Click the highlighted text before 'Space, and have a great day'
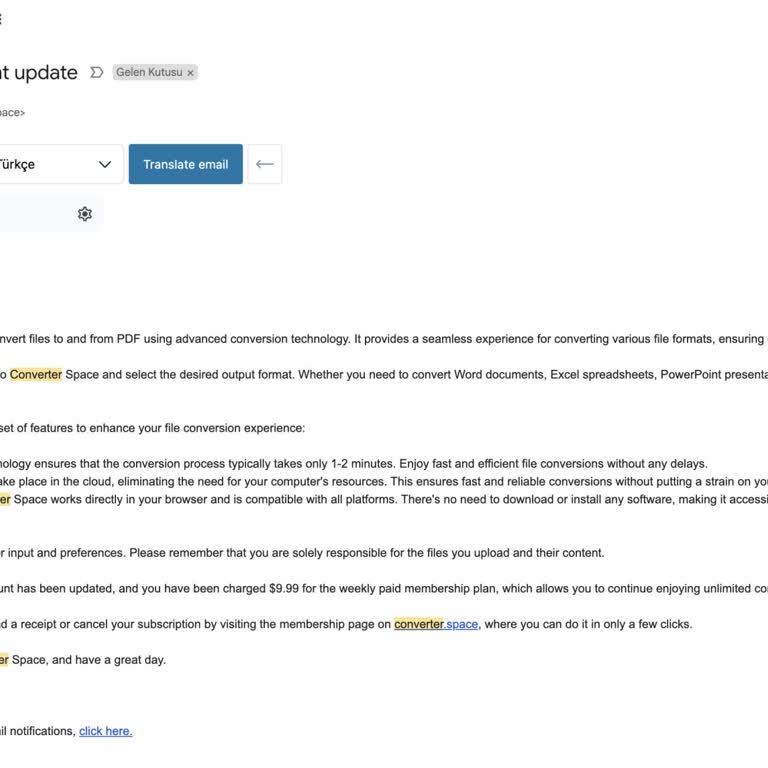768x768 pixels. coord(4,660)
